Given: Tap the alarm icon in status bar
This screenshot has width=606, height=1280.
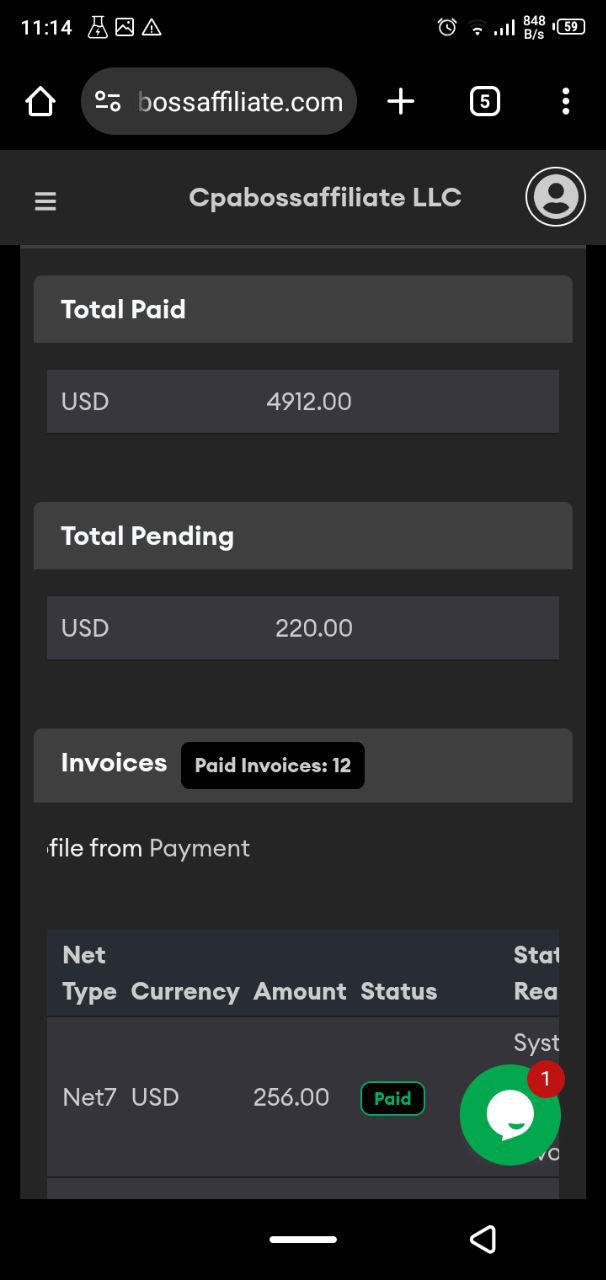Looking at the screenshot, I should coord(447,27).
